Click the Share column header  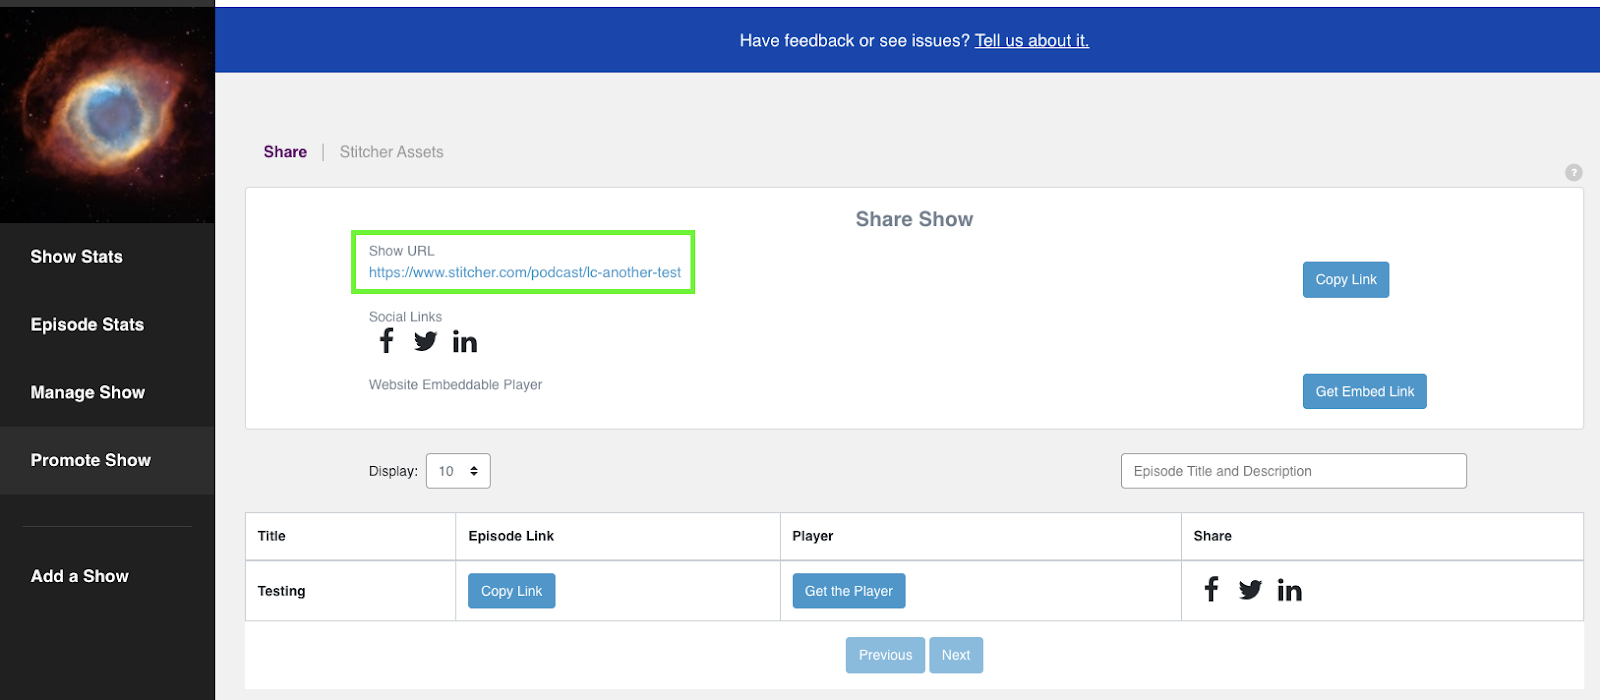coord(1382,536)
